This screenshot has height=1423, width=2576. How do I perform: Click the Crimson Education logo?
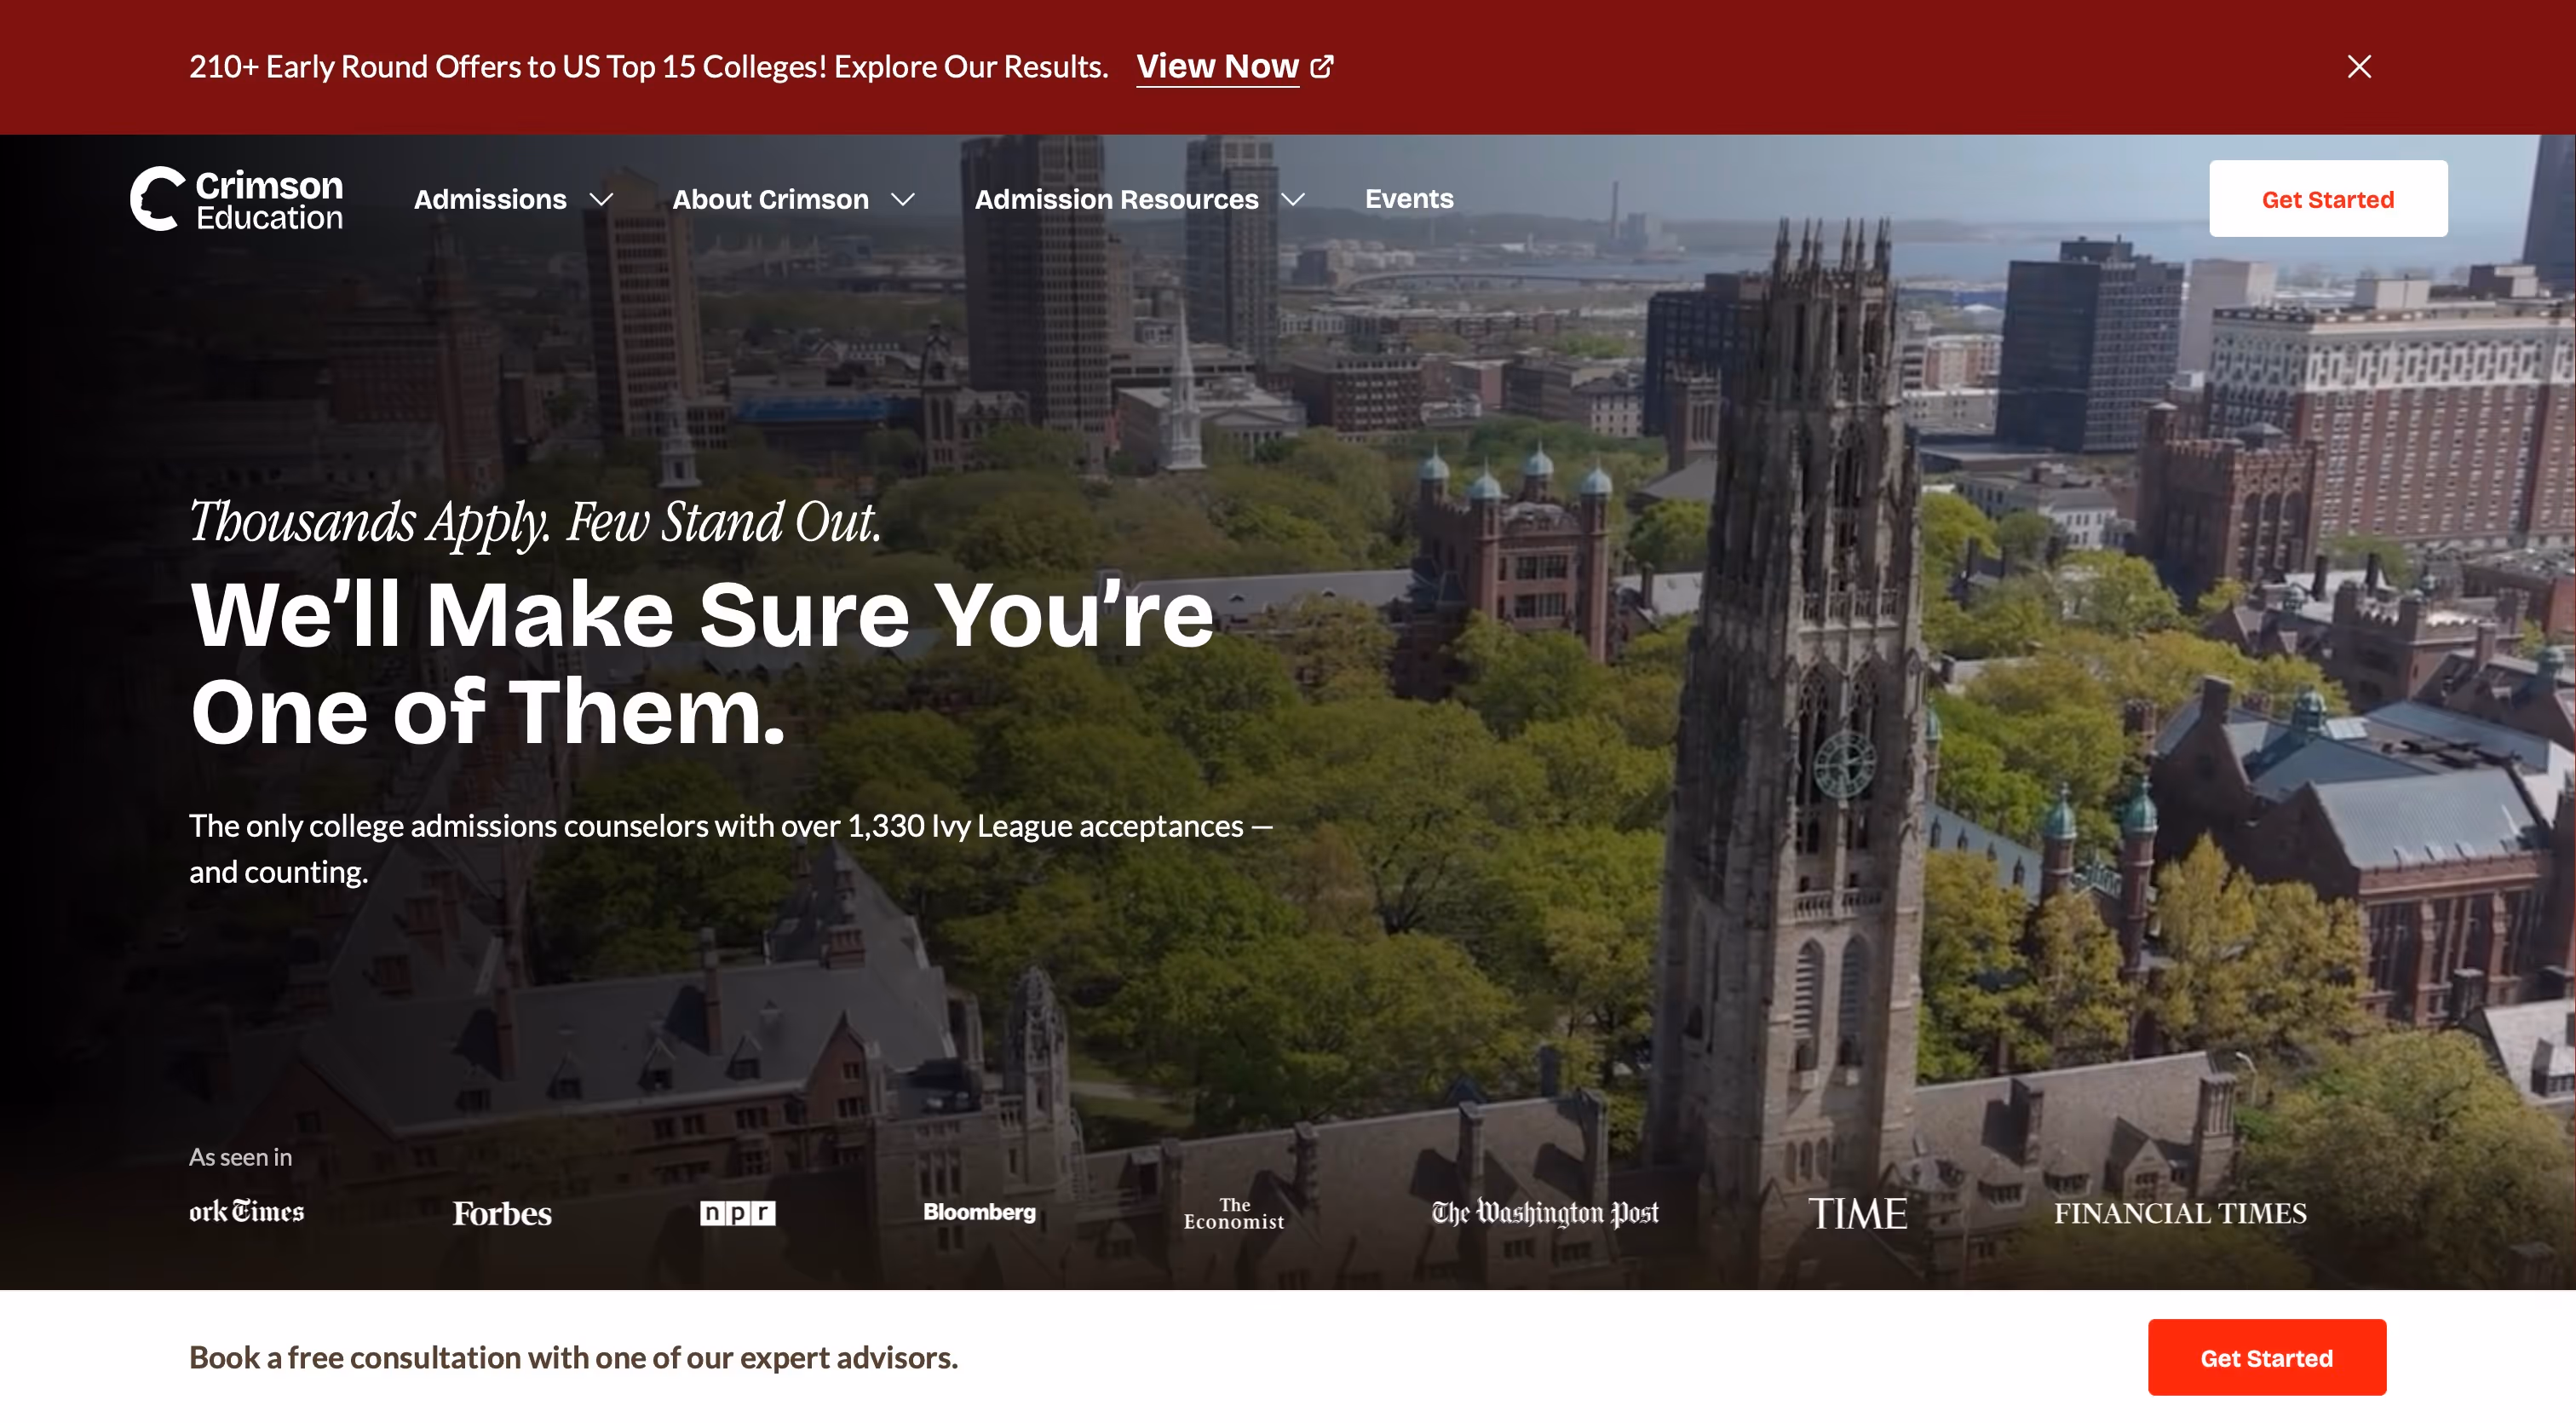click(237, 199)
